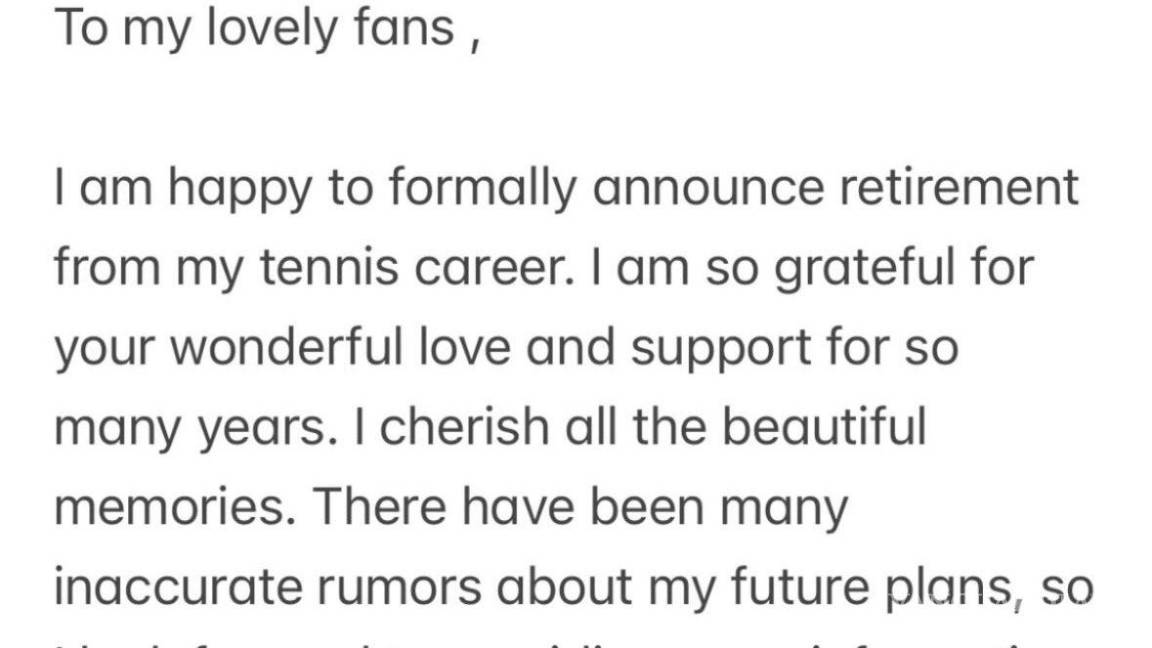This screenshot has width=1152, height=648.
Task: Click the word "announce" in the message
Action: tap(705, 188)
